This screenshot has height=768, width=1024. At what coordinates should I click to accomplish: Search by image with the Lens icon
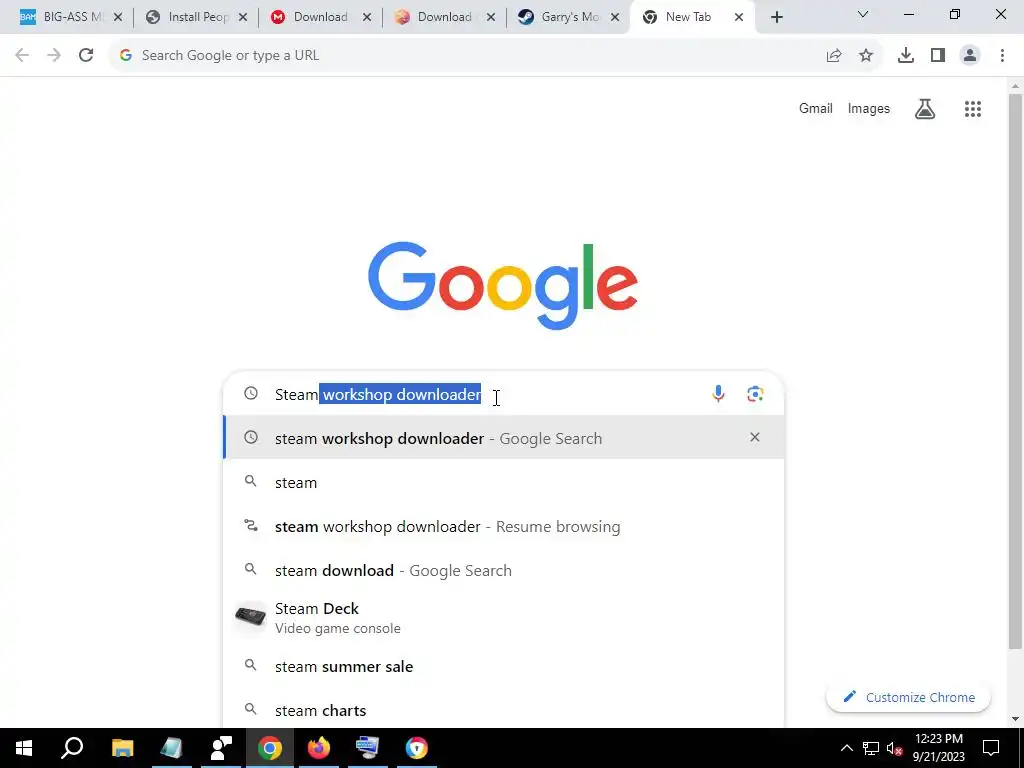click(x=755, y=394)
